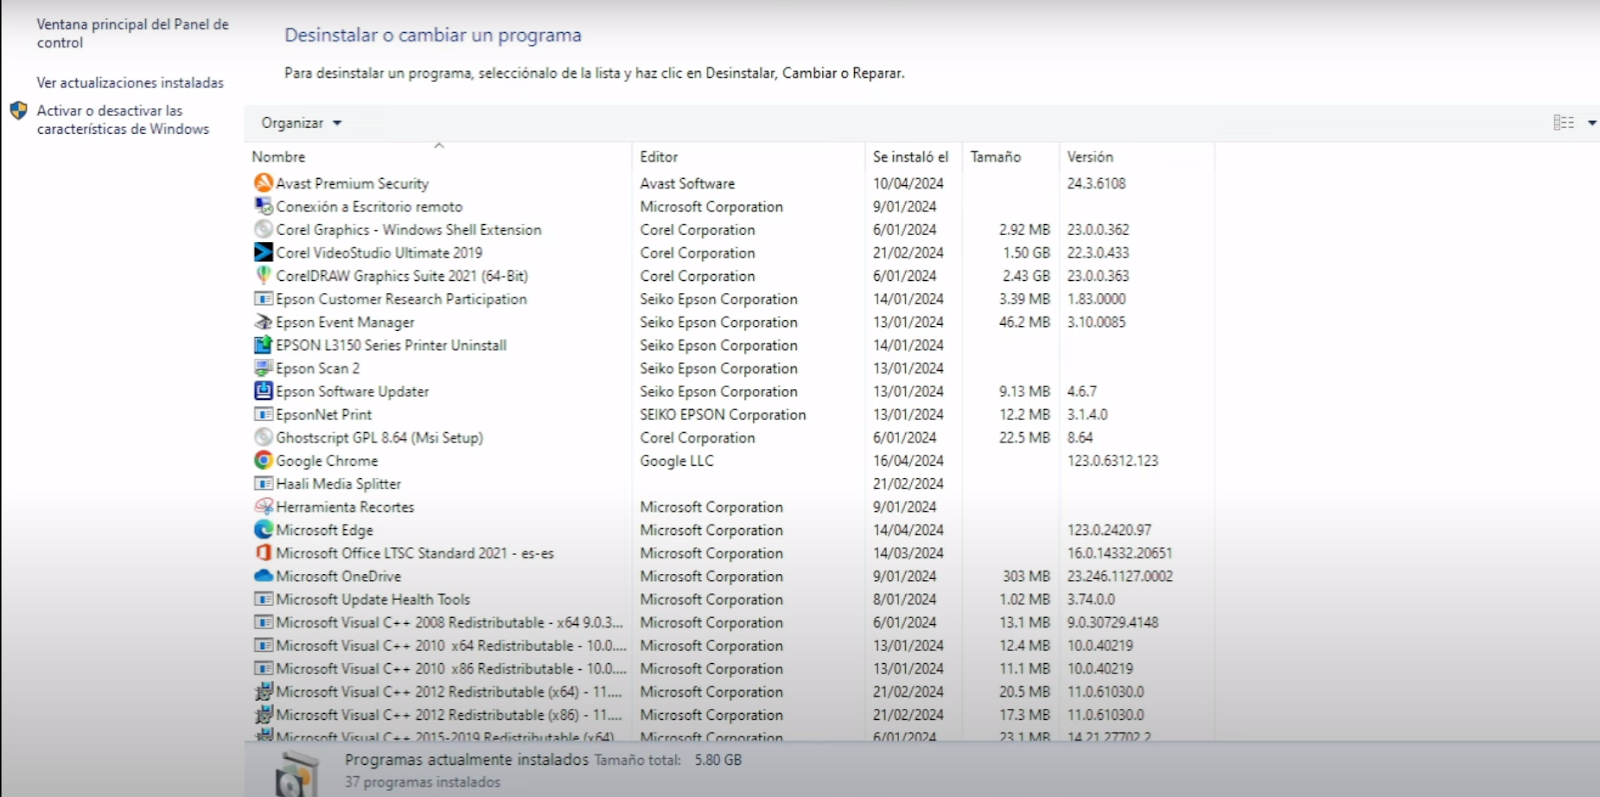The width and height of the screenshot is (1600, 797).
Task: Click the EpsonNet Print icon
Action: coord(263,414)
